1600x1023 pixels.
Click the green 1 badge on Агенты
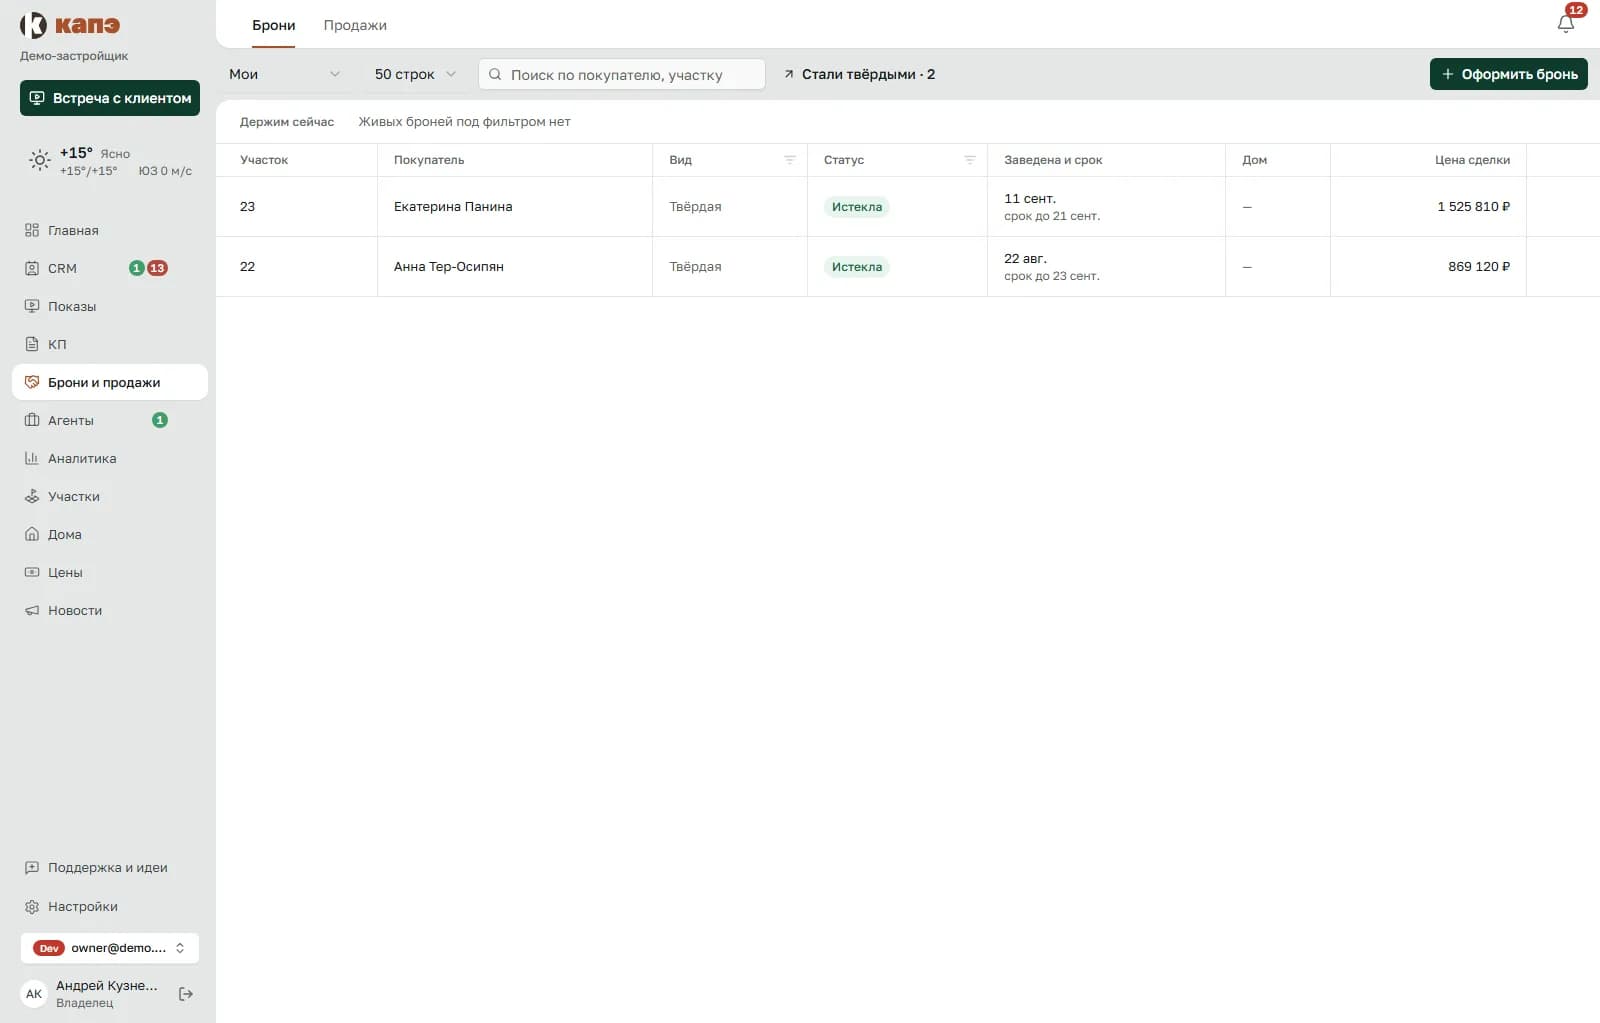click(x=160, y=420)
